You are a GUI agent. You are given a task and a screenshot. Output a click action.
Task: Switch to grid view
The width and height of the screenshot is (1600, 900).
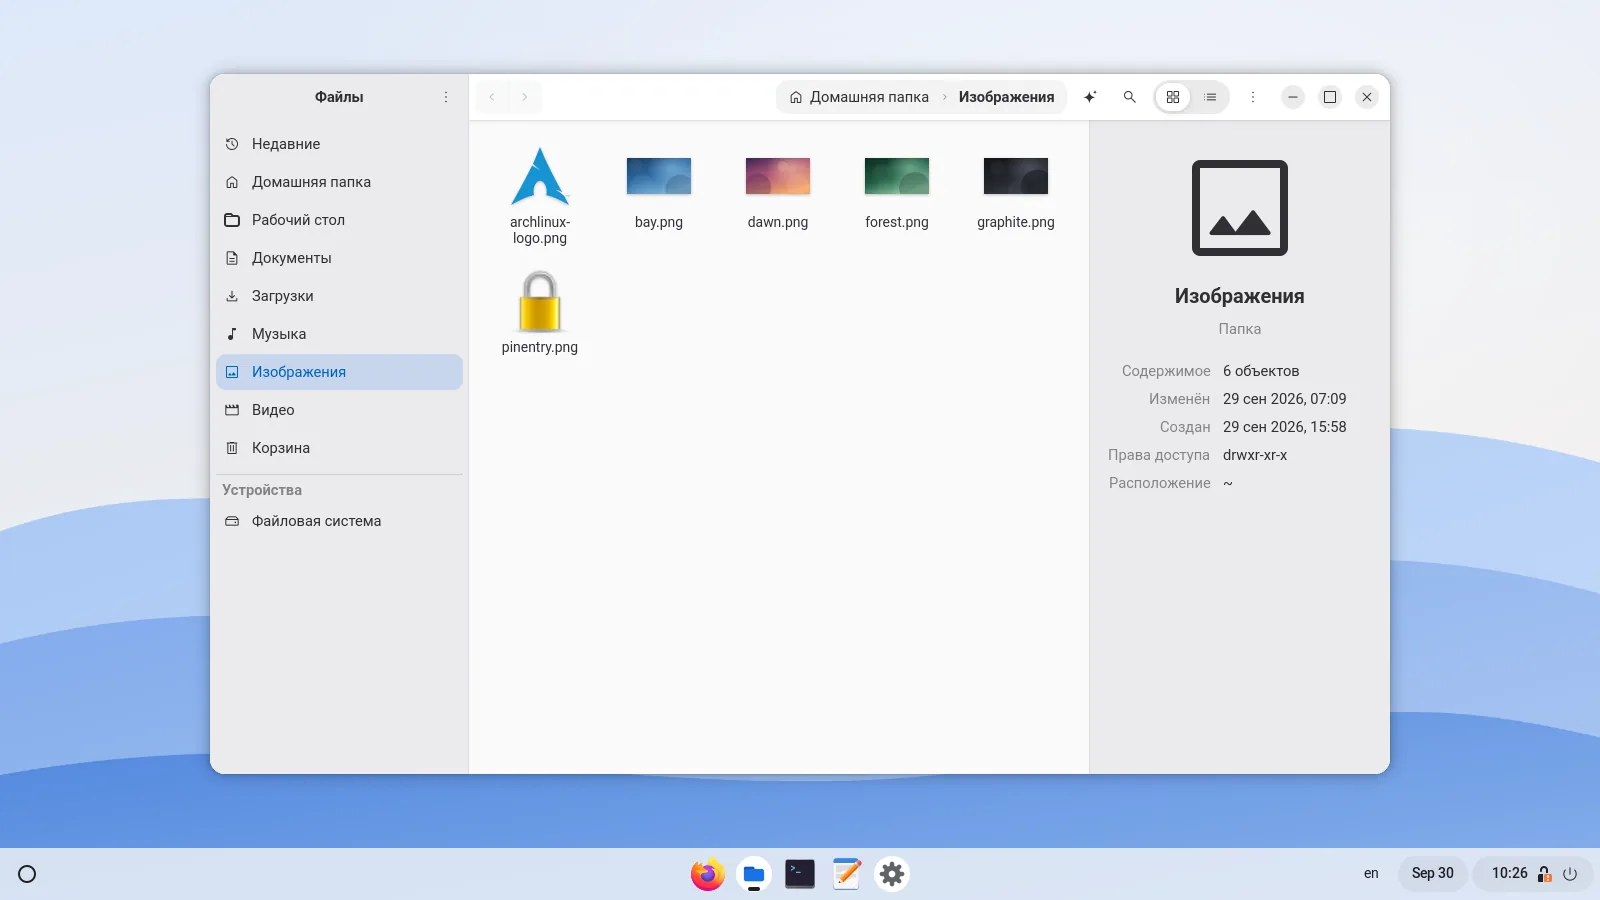pyautogui.click(x=1173, y=97)
